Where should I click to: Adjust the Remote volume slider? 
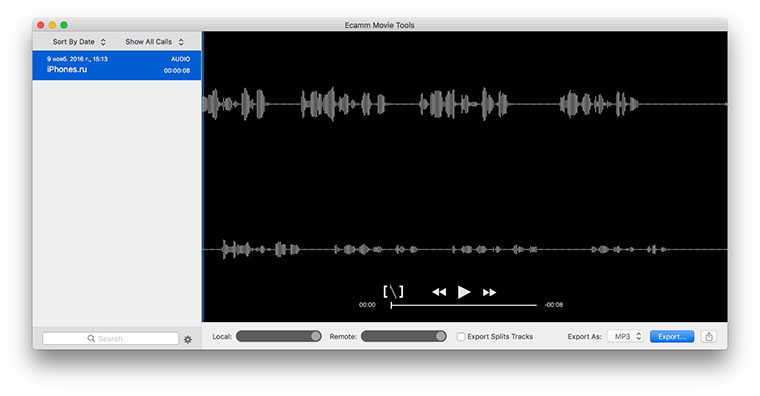point(404,336)
